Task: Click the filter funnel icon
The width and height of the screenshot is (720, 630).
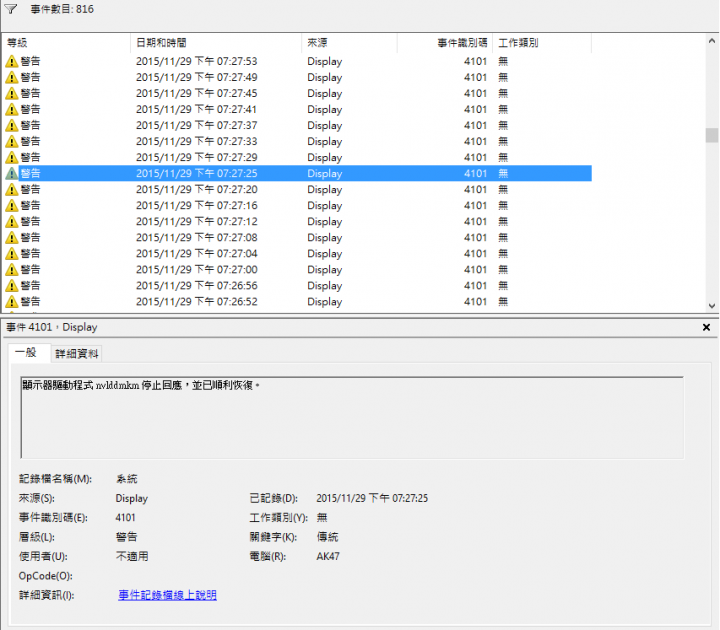Action: pyautogui.click(x=11, y=9)
